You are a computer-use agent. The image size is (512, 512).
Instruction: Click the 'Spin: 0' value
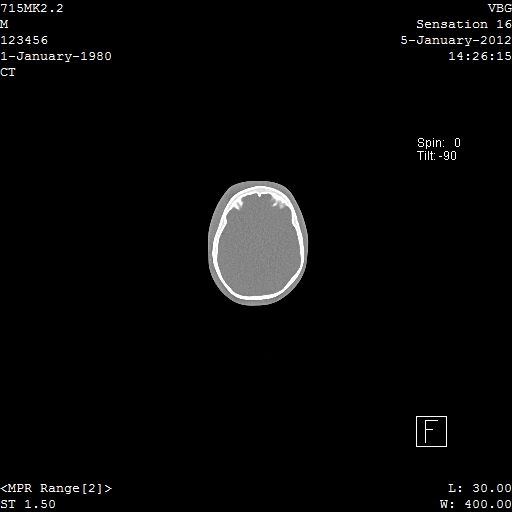tap(439, 143)
